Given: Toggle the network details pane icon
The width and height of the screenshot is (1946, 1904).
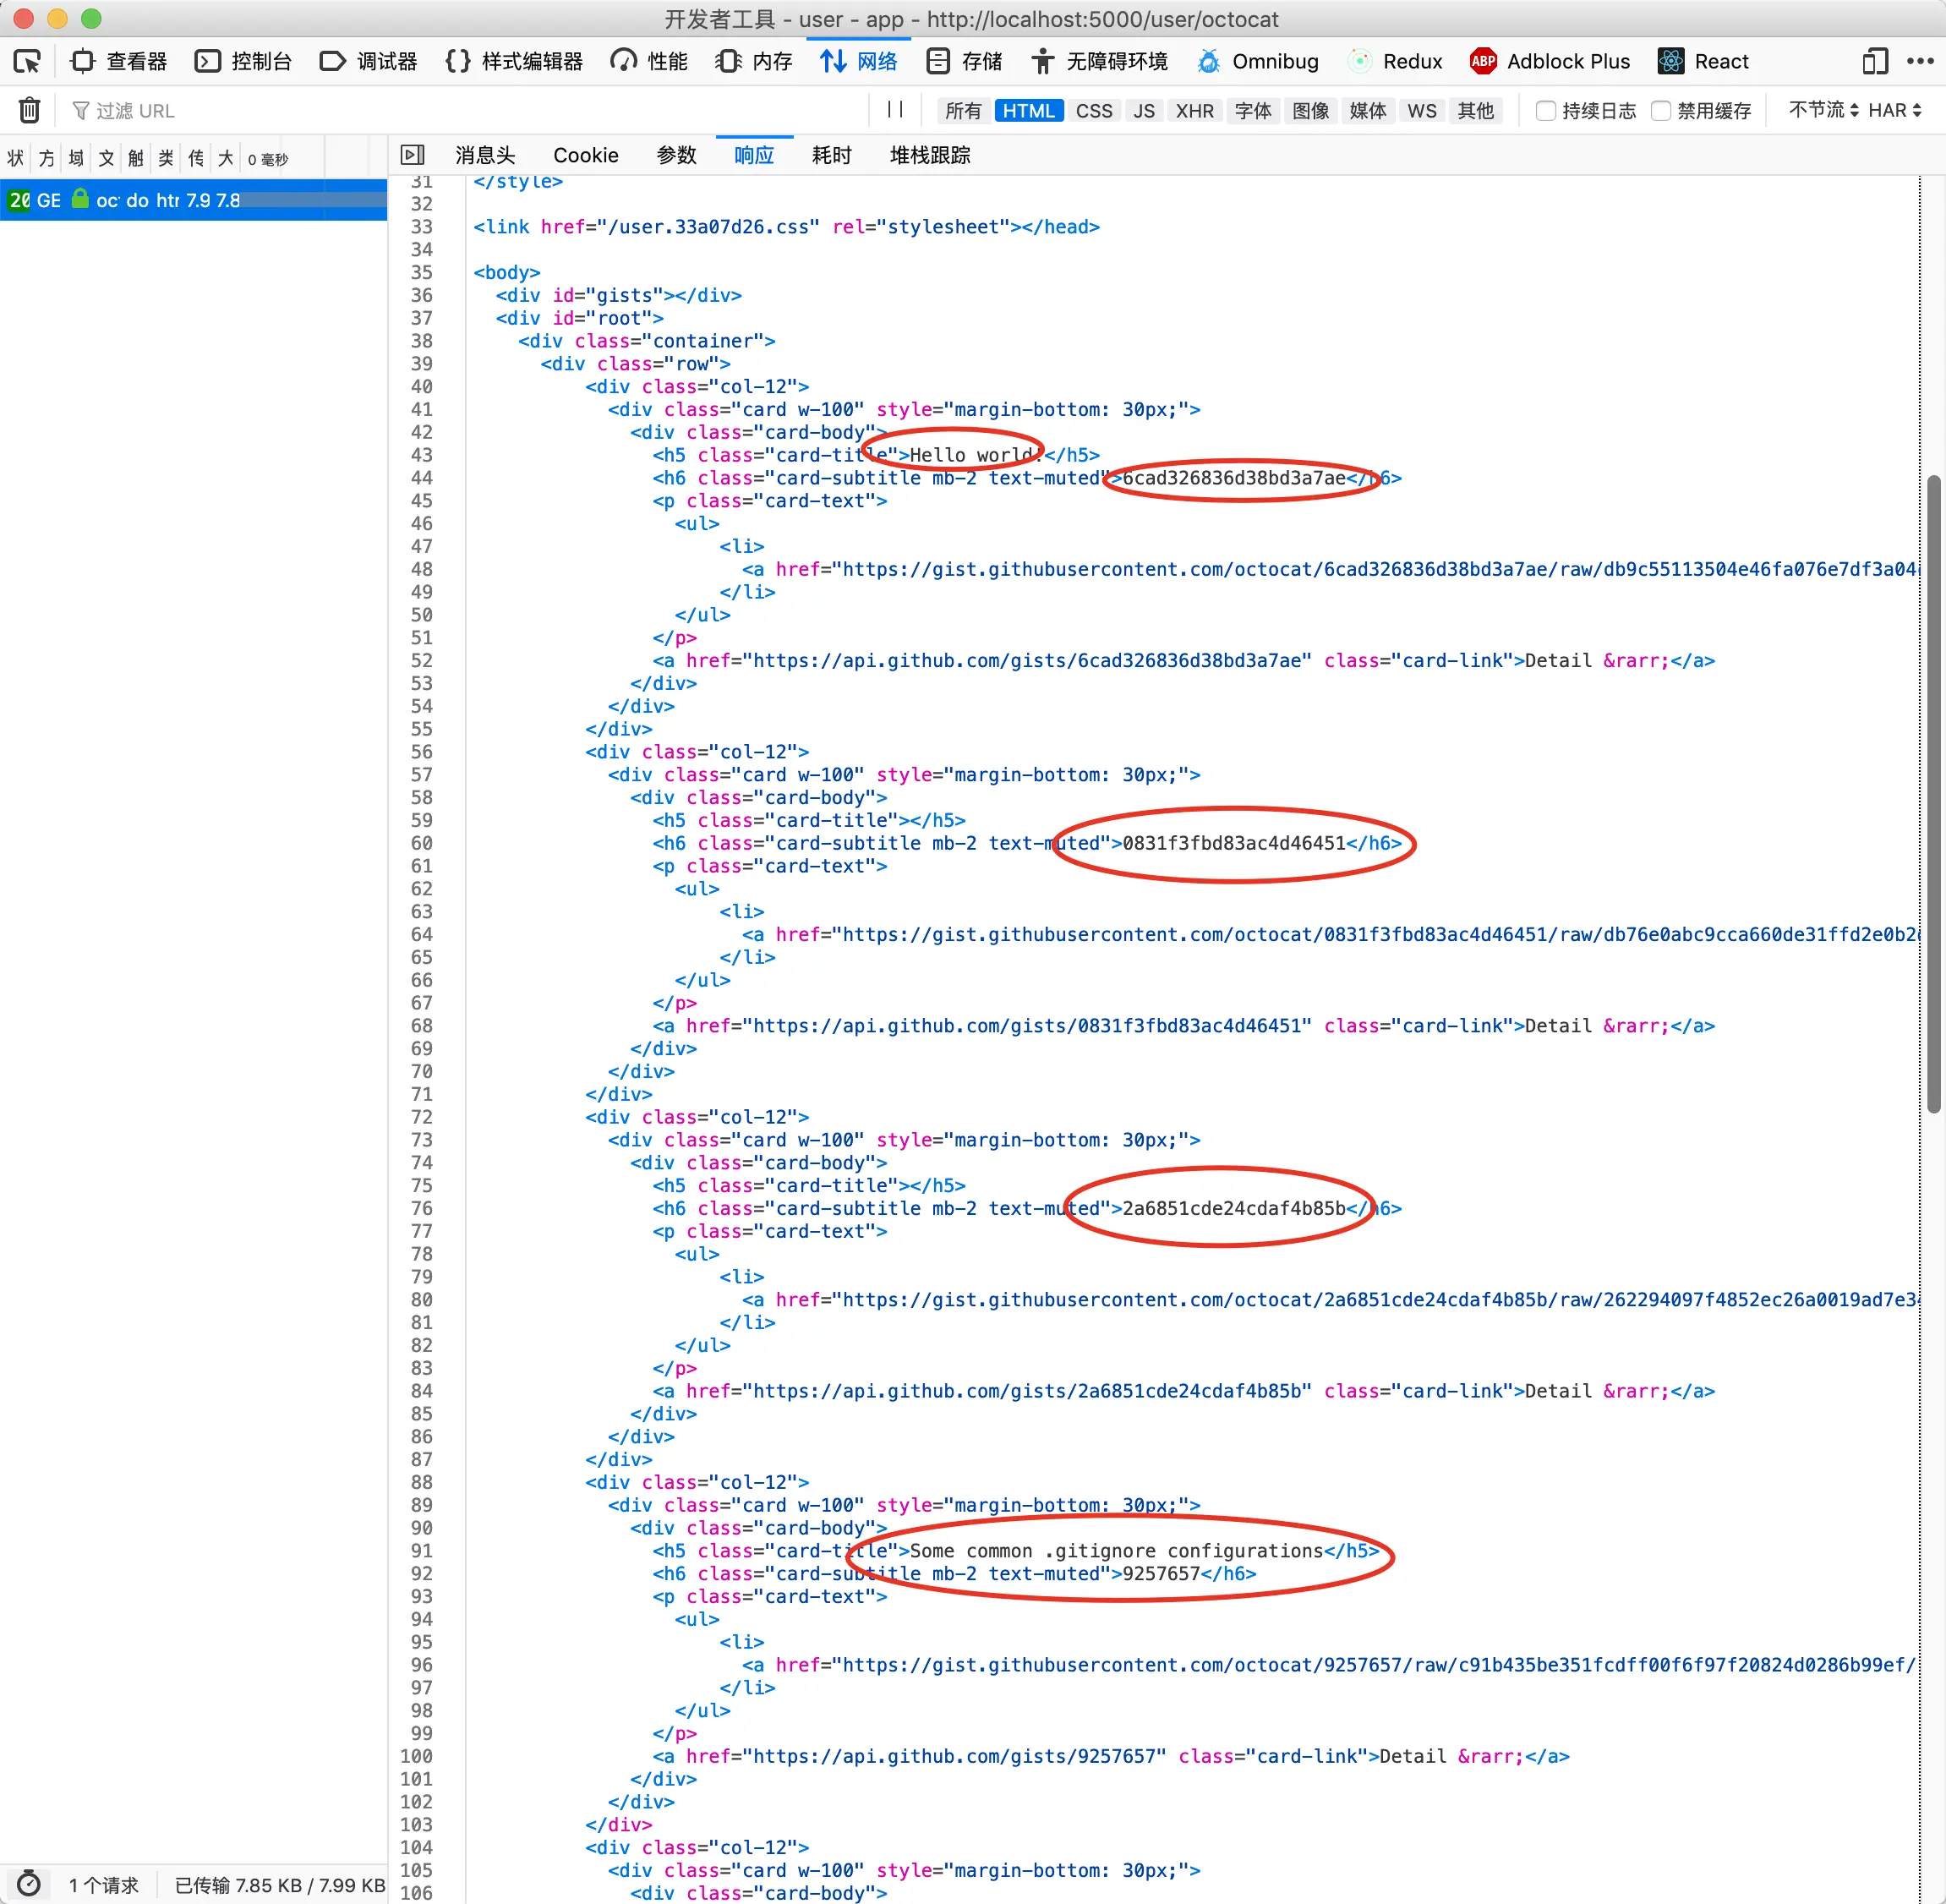Looking at the screenshot, I should click(x=412, y=155).
